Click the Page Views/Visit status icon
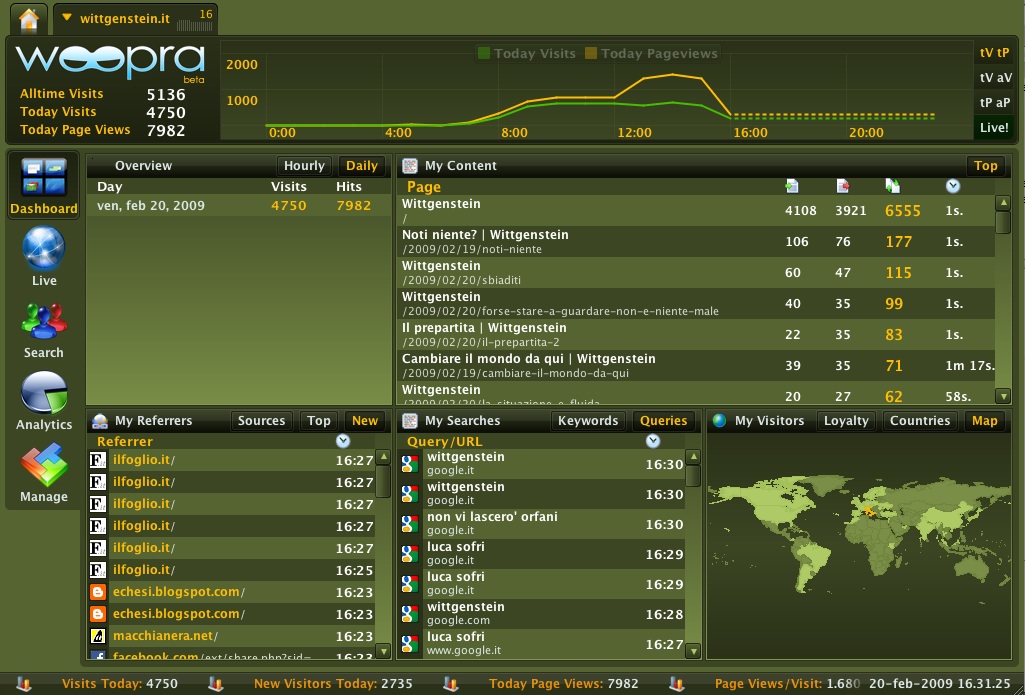The width and height of the screenshot is (1025, 695). tap(677, 684)
